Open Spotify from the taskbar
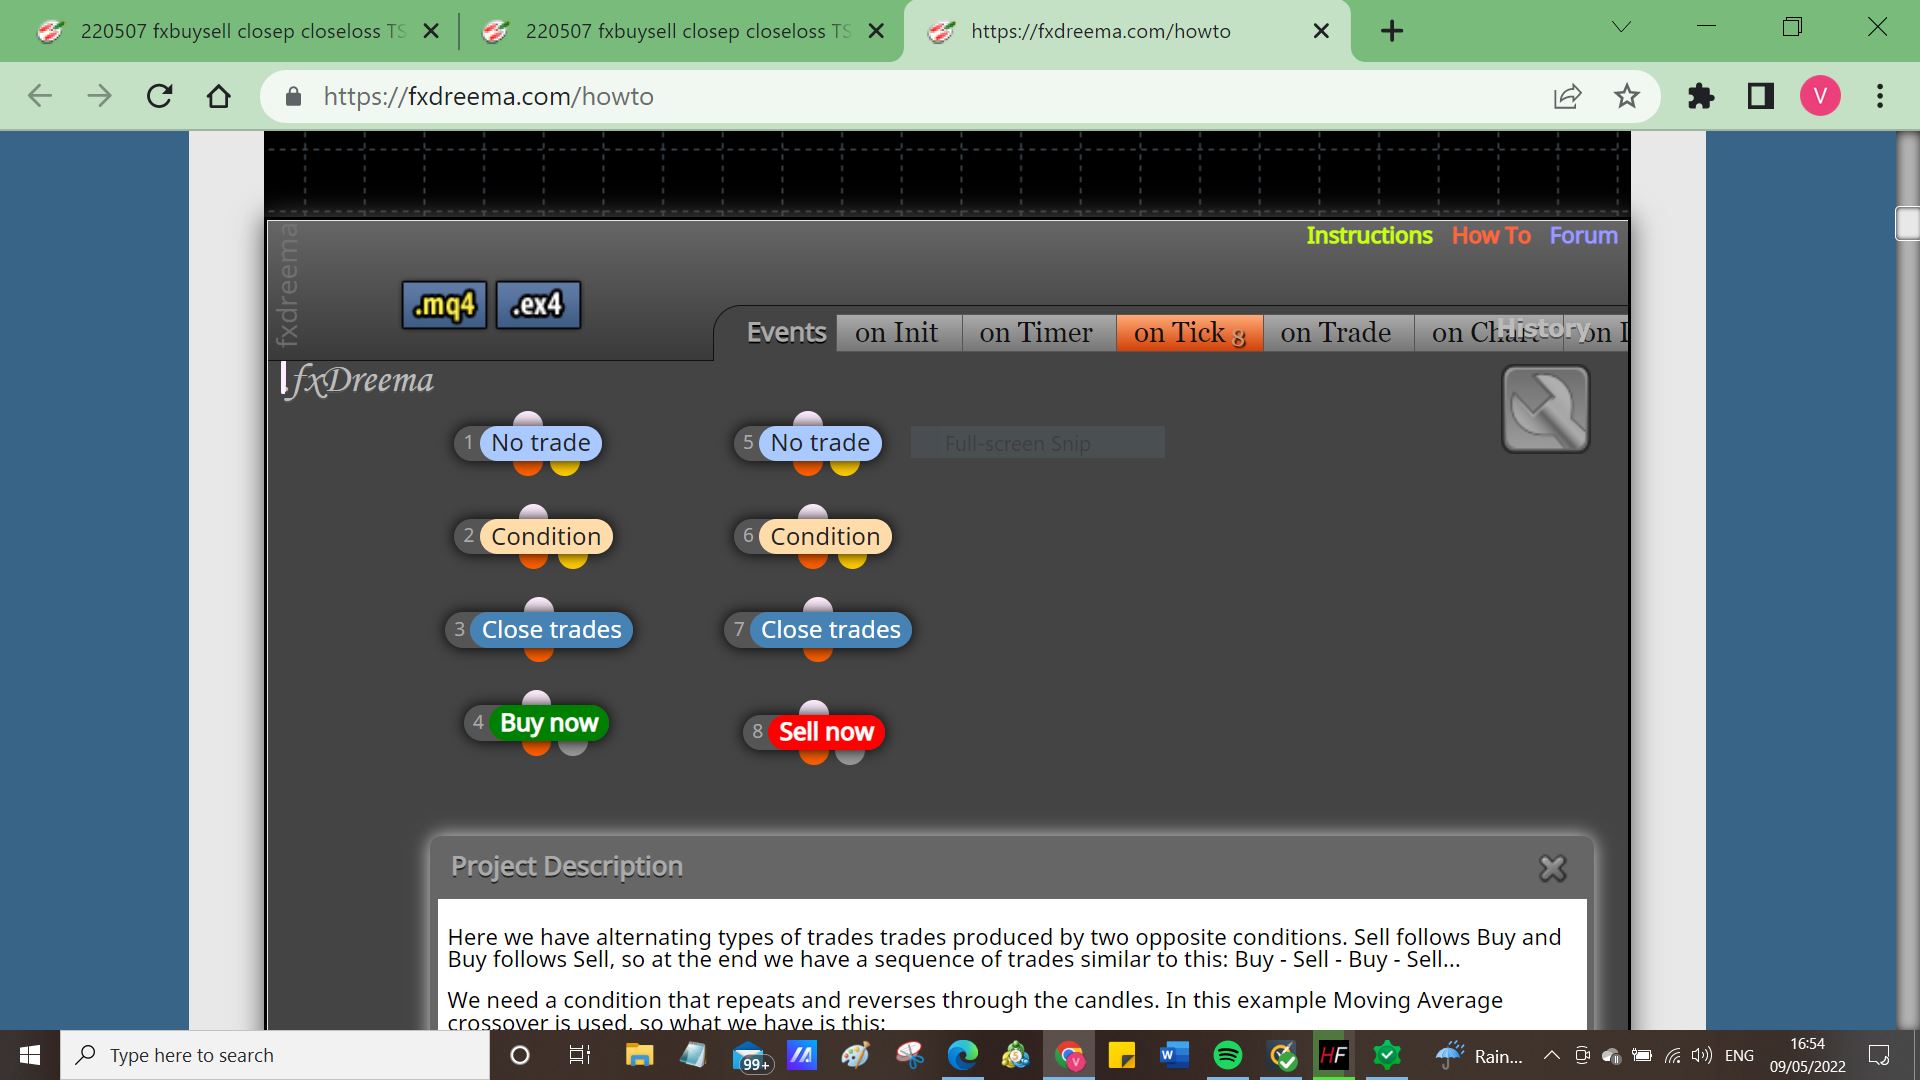1920x1080 pixels. tap(1228, 1055)
